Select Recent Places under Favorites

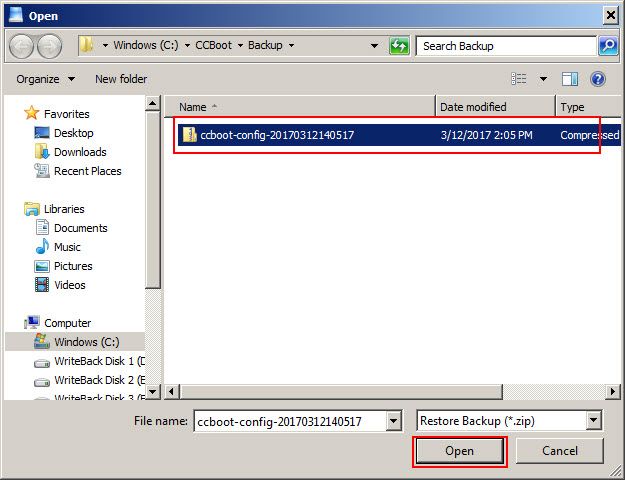click(x=88, y=171)
